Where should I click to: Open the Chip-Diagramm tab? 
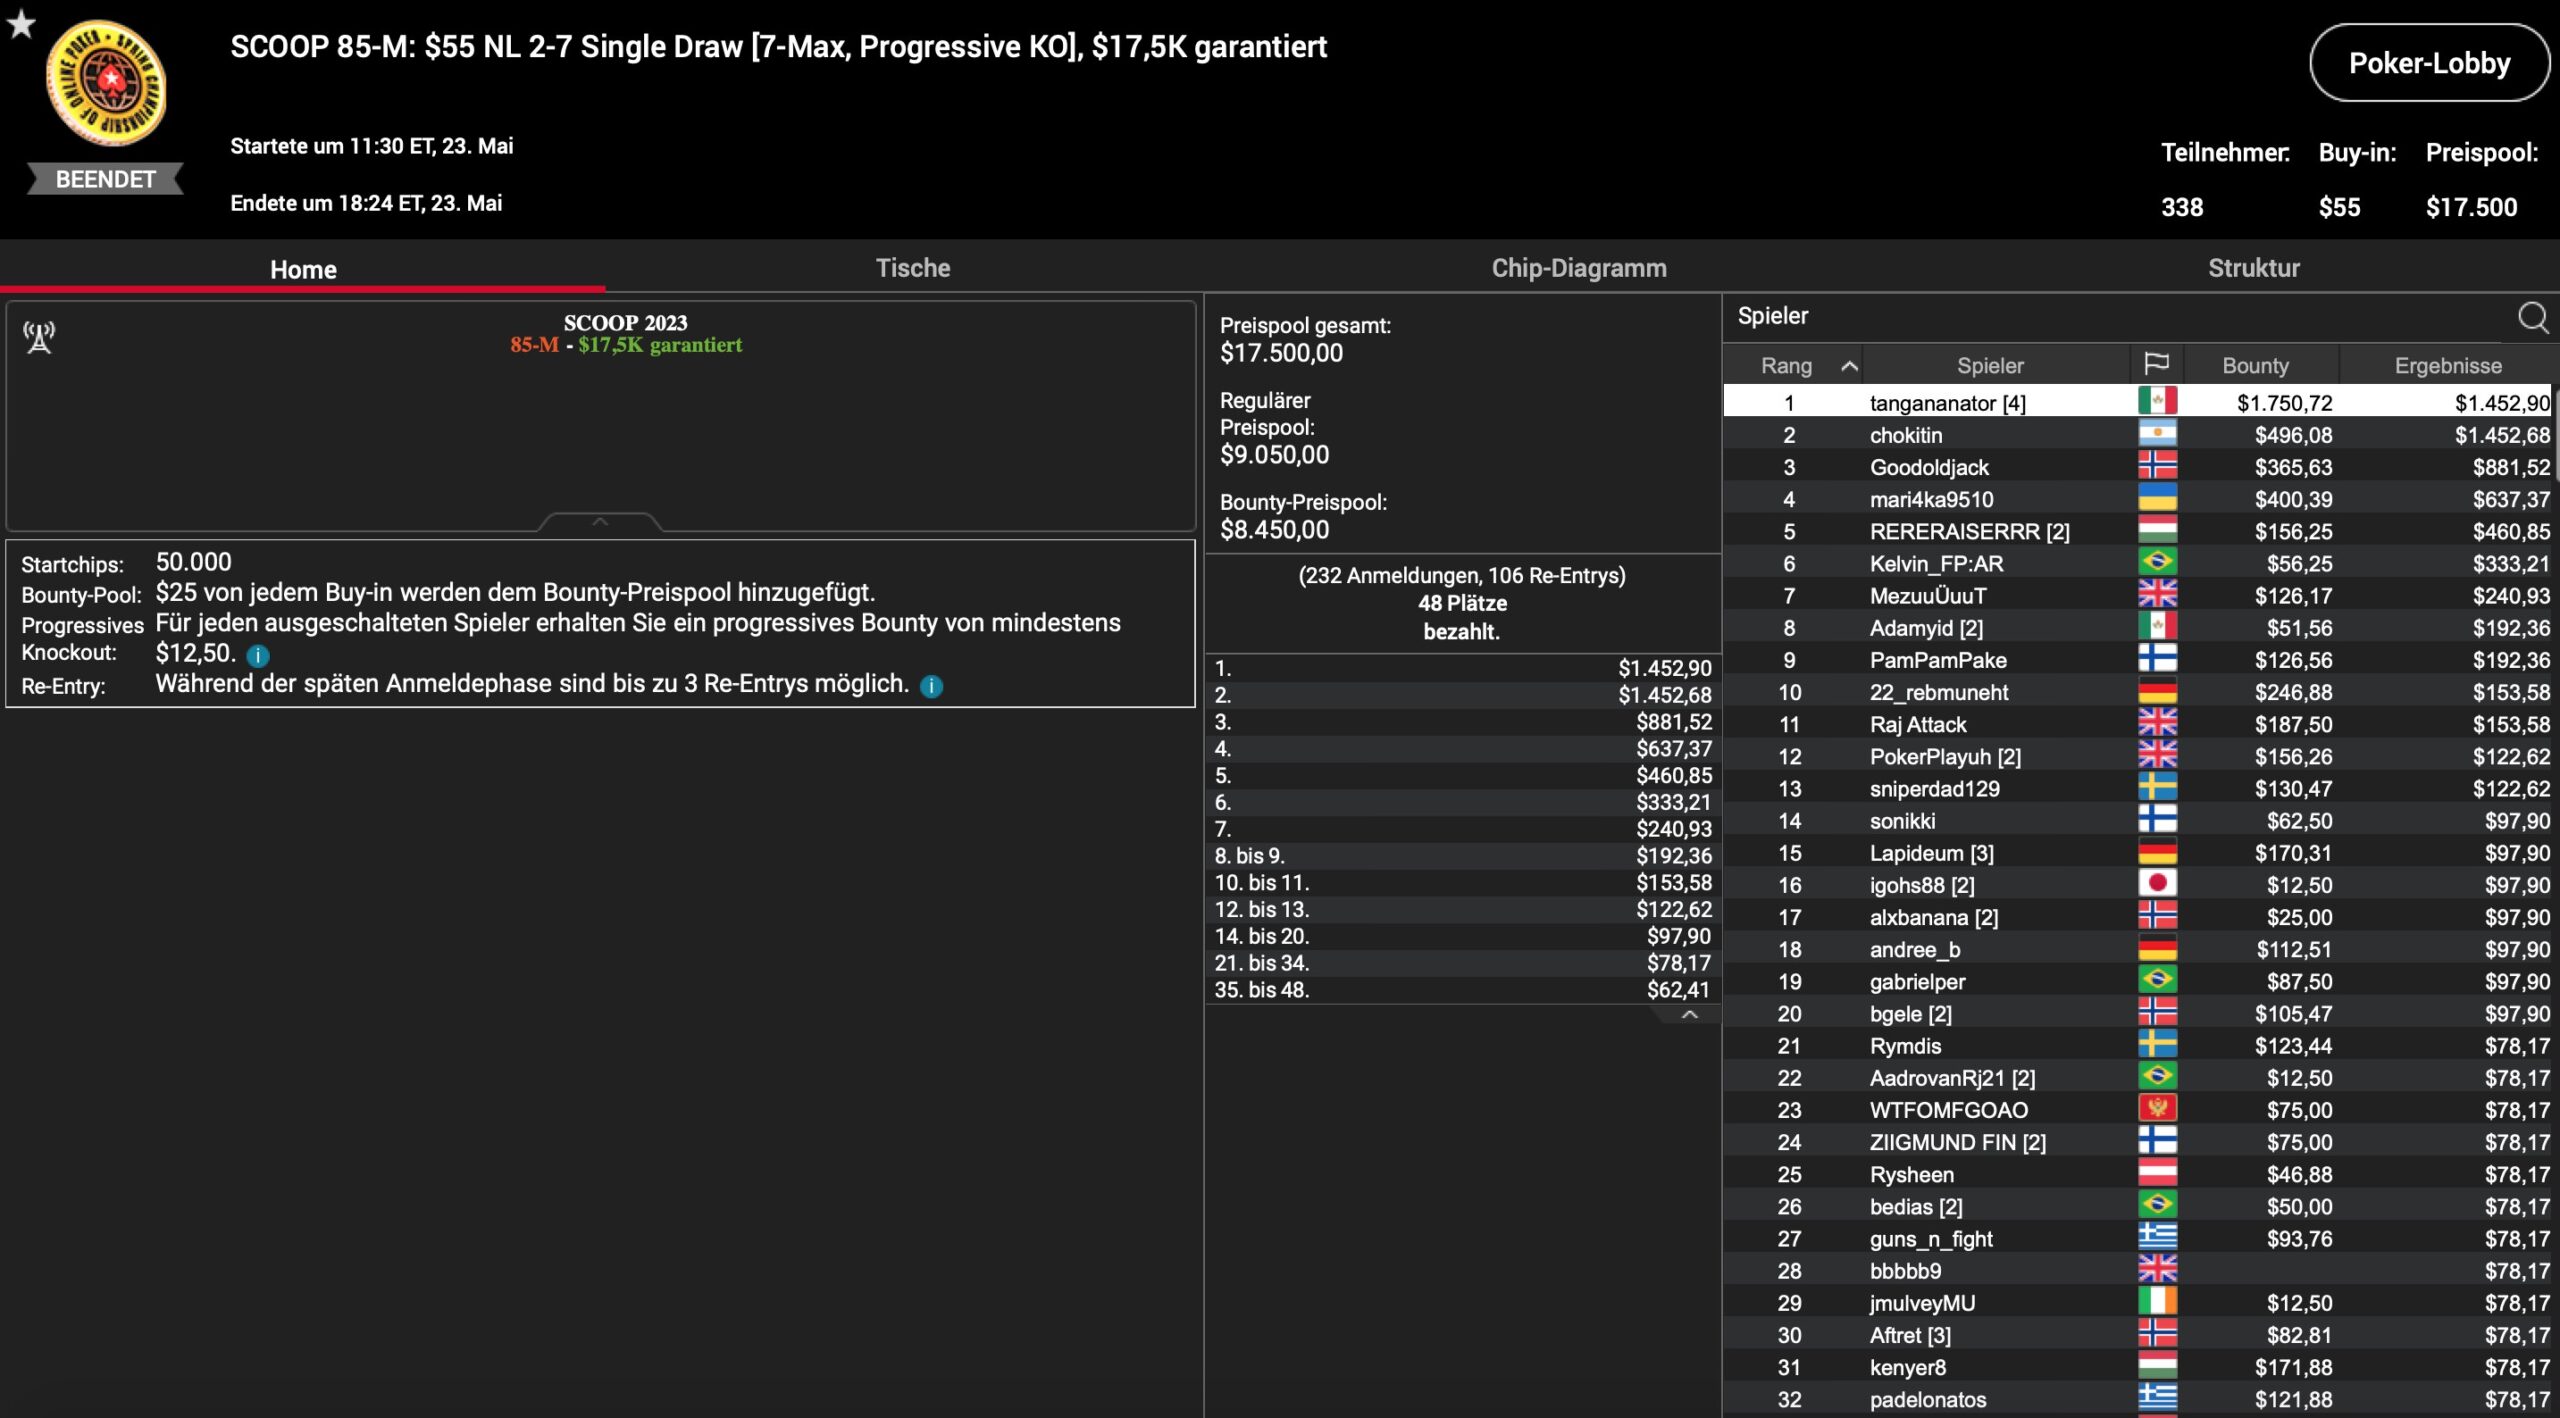[x=1578, y=268]
